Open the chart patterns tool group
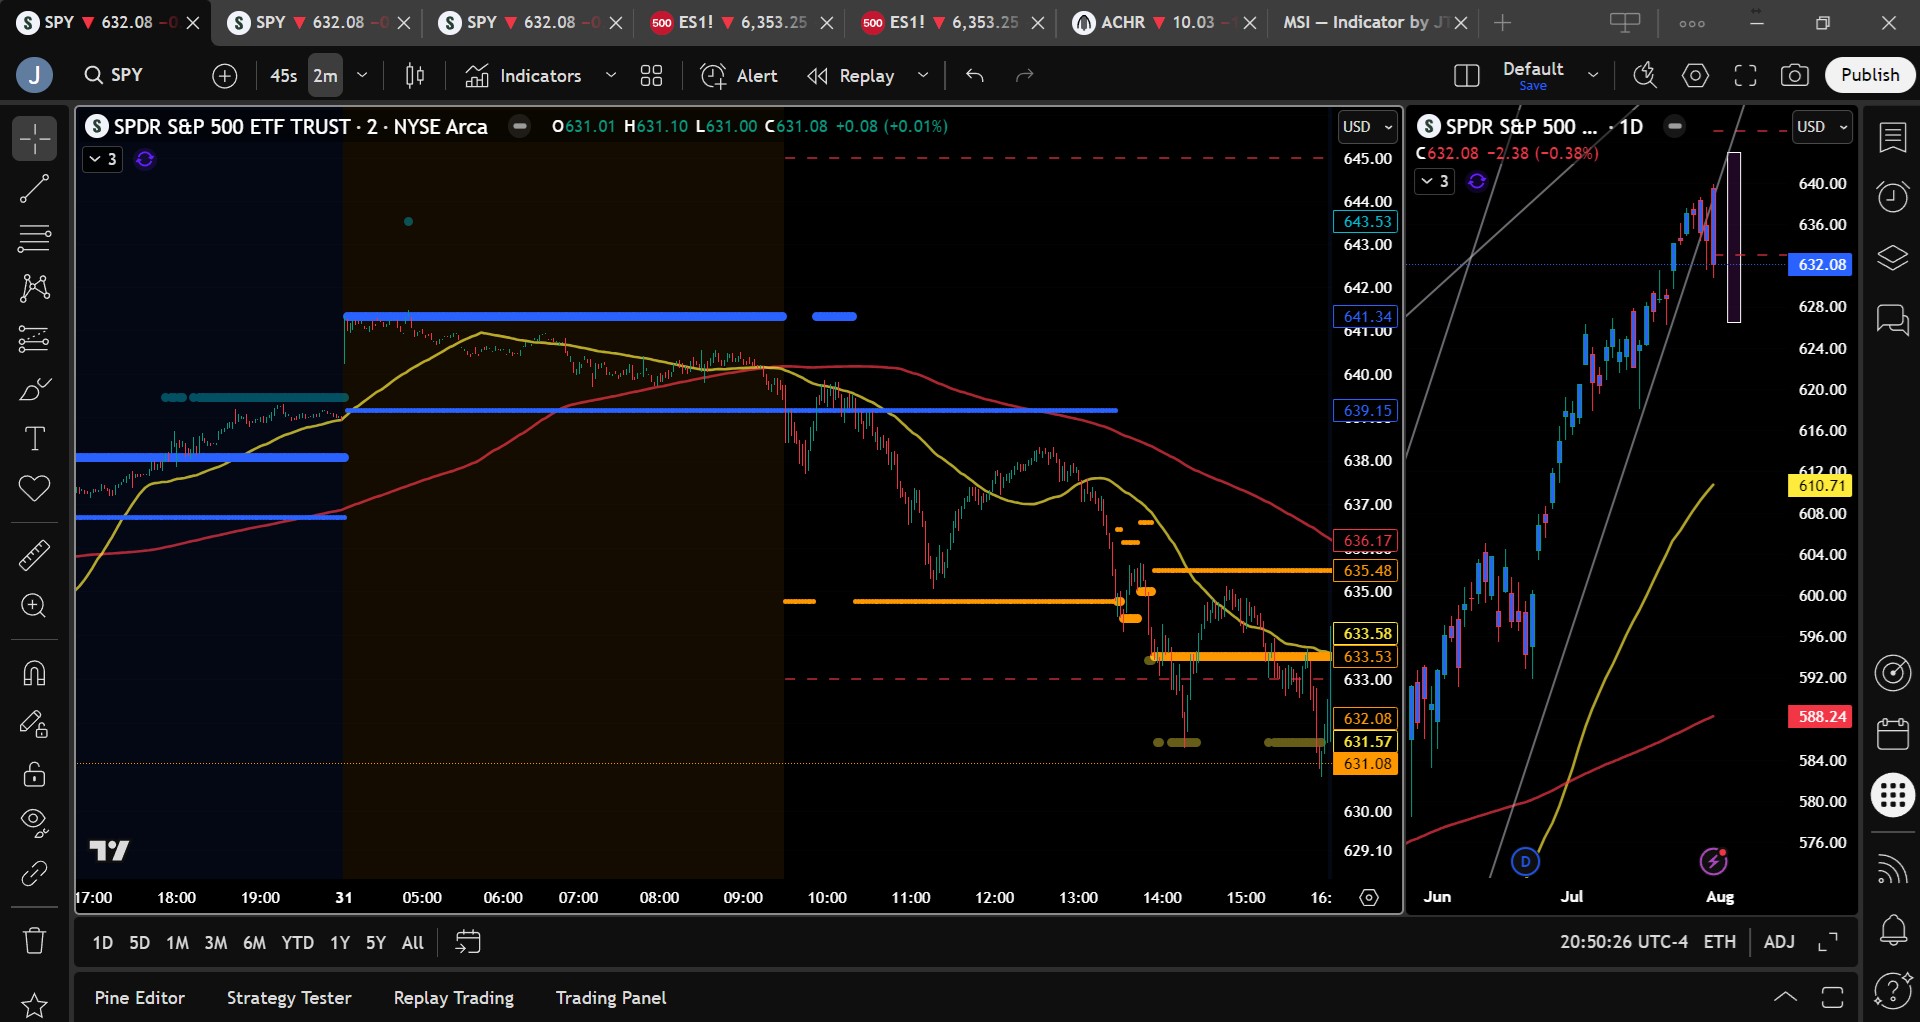1920x1022 pixels. click(34, 289)
